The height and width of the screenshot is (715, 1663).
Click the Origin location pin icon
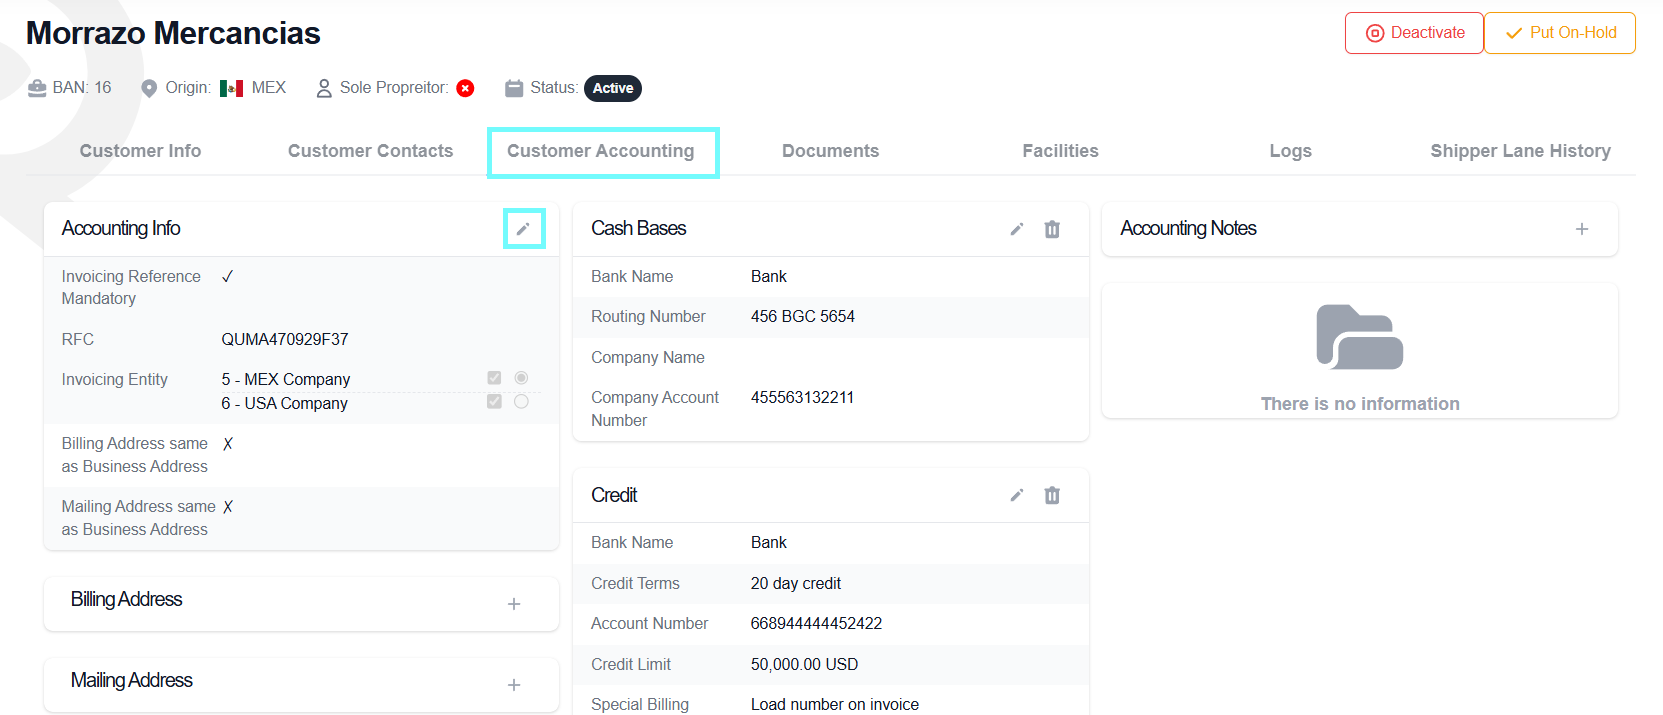point(149,88)
